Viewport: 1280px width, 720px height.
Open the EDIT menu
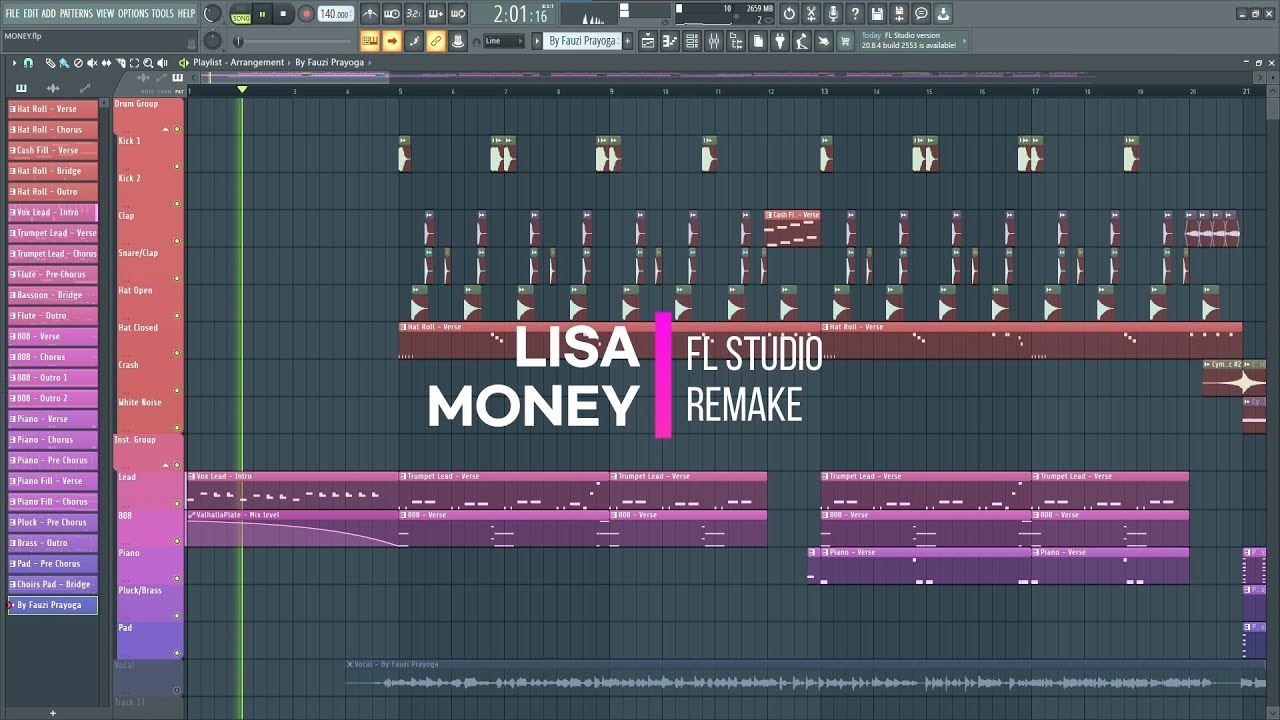pyautogui.click(x=31, y=13)
